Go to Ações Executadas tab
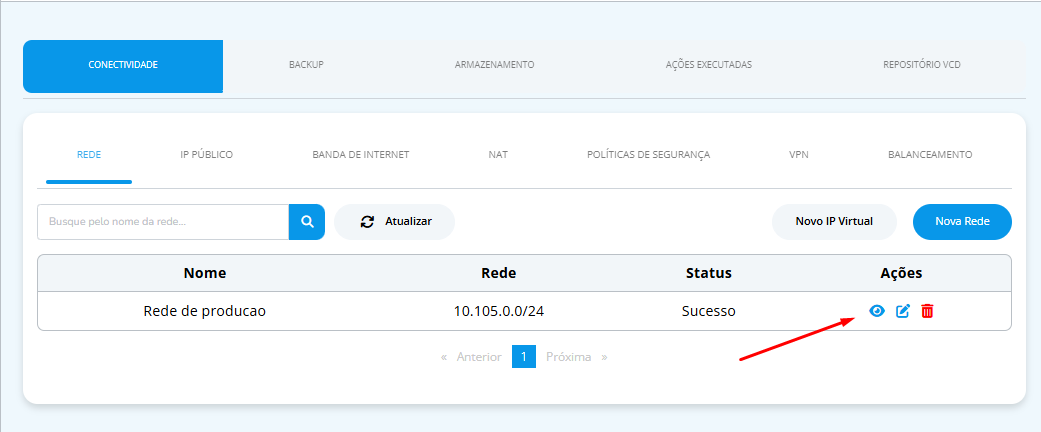The image size is (1041, 432). tap(708, 65)
